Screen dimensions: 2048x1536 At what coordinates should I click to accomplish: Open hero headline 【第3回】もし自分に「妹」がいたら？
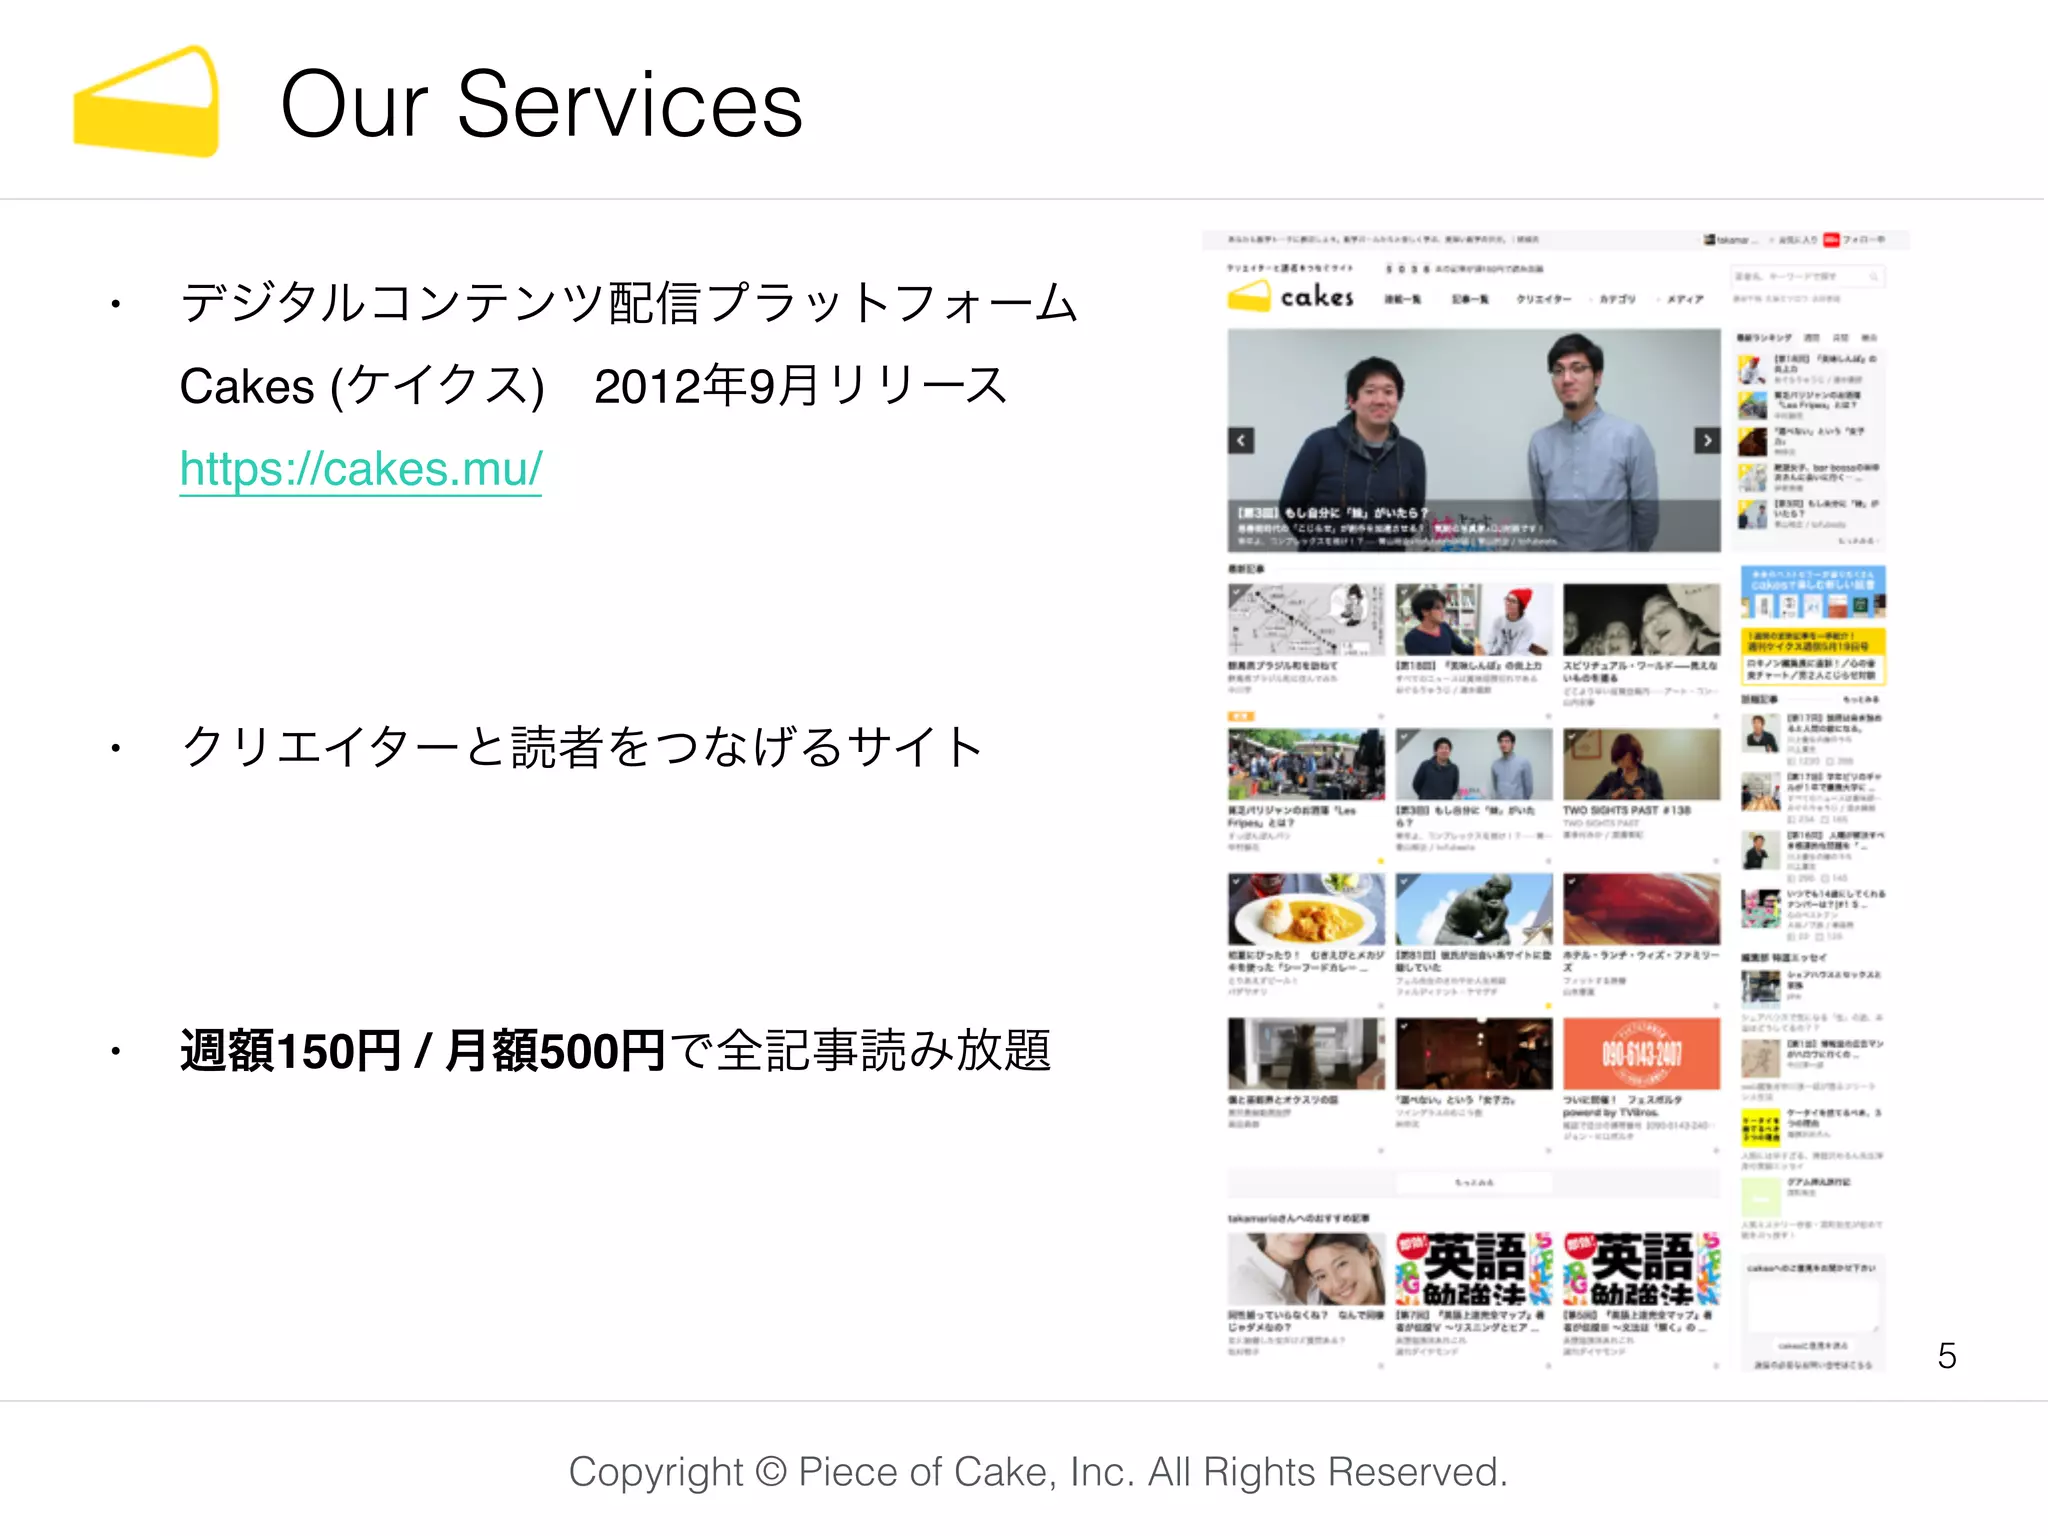pyautogui.click(x=1334, y=513)
